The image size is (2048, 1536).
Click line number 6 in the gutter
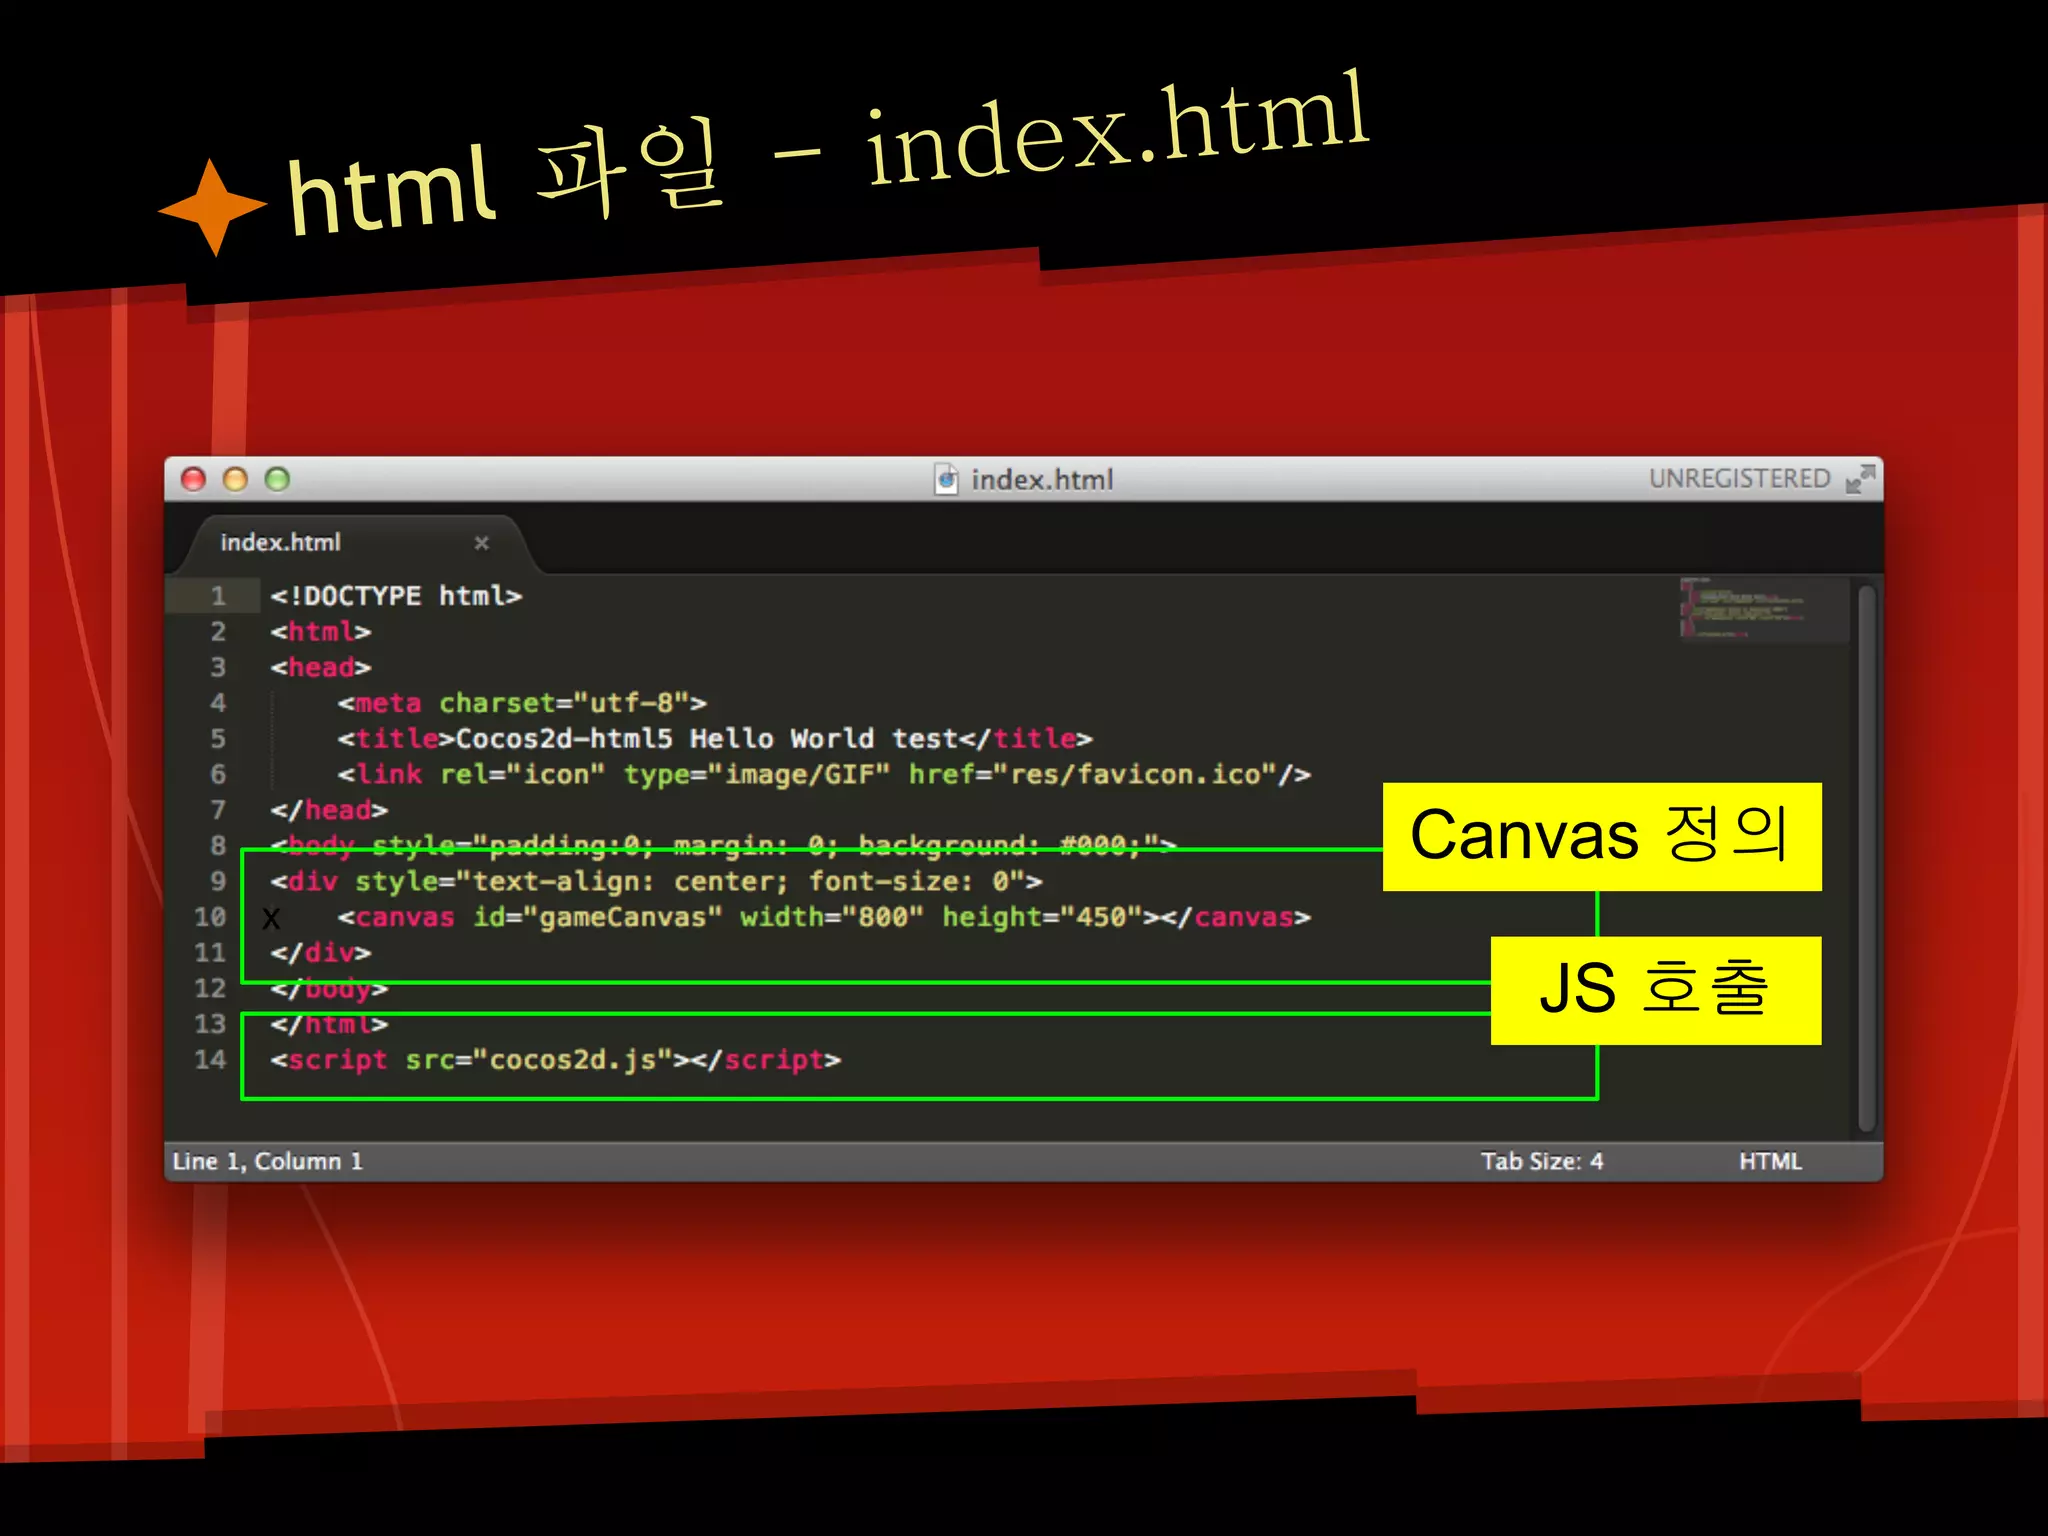[x=218, y=774]
